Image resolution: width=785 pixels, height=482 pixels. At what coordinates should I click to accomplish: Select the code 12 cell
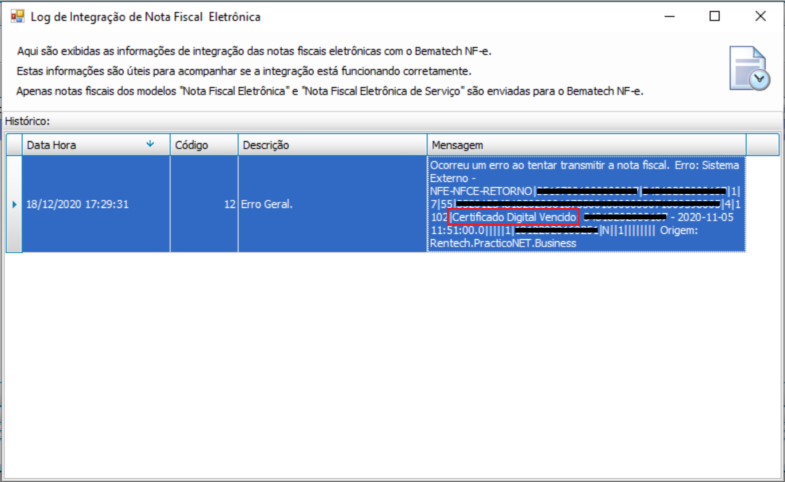pyautogui.click(x=204, y=204)
